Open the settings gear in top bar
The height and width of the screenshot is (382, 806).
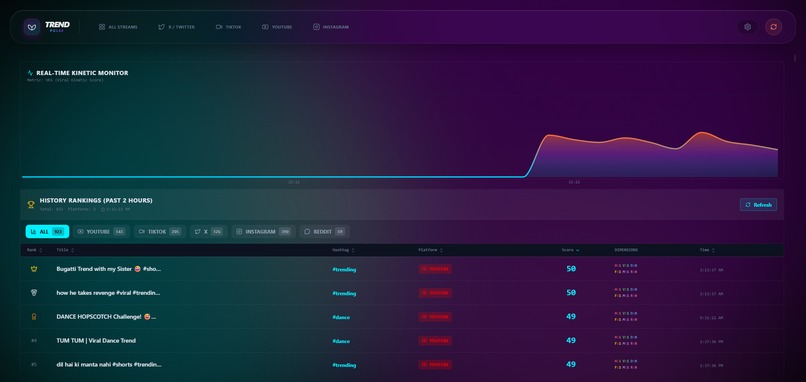(x=747, y=27)
